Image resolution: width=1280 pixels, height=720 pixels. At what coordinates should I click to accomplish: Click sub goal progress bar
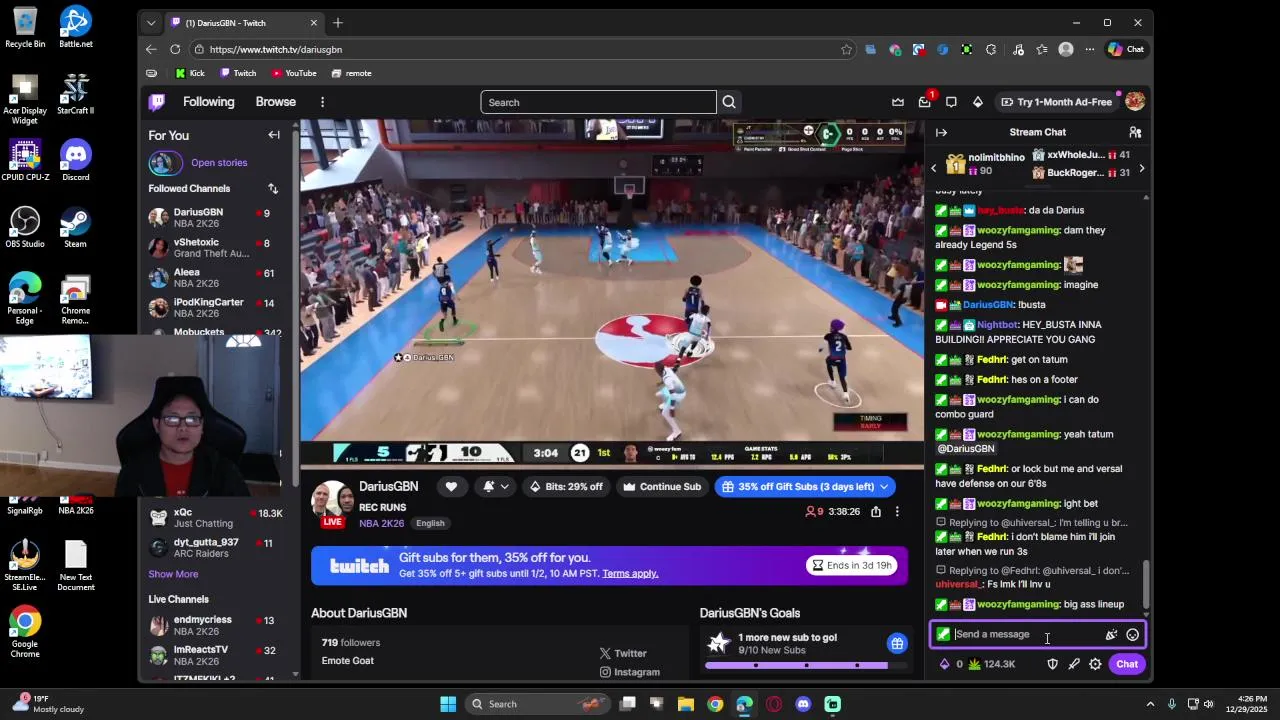pyautogui.click(x=798, y=665)
